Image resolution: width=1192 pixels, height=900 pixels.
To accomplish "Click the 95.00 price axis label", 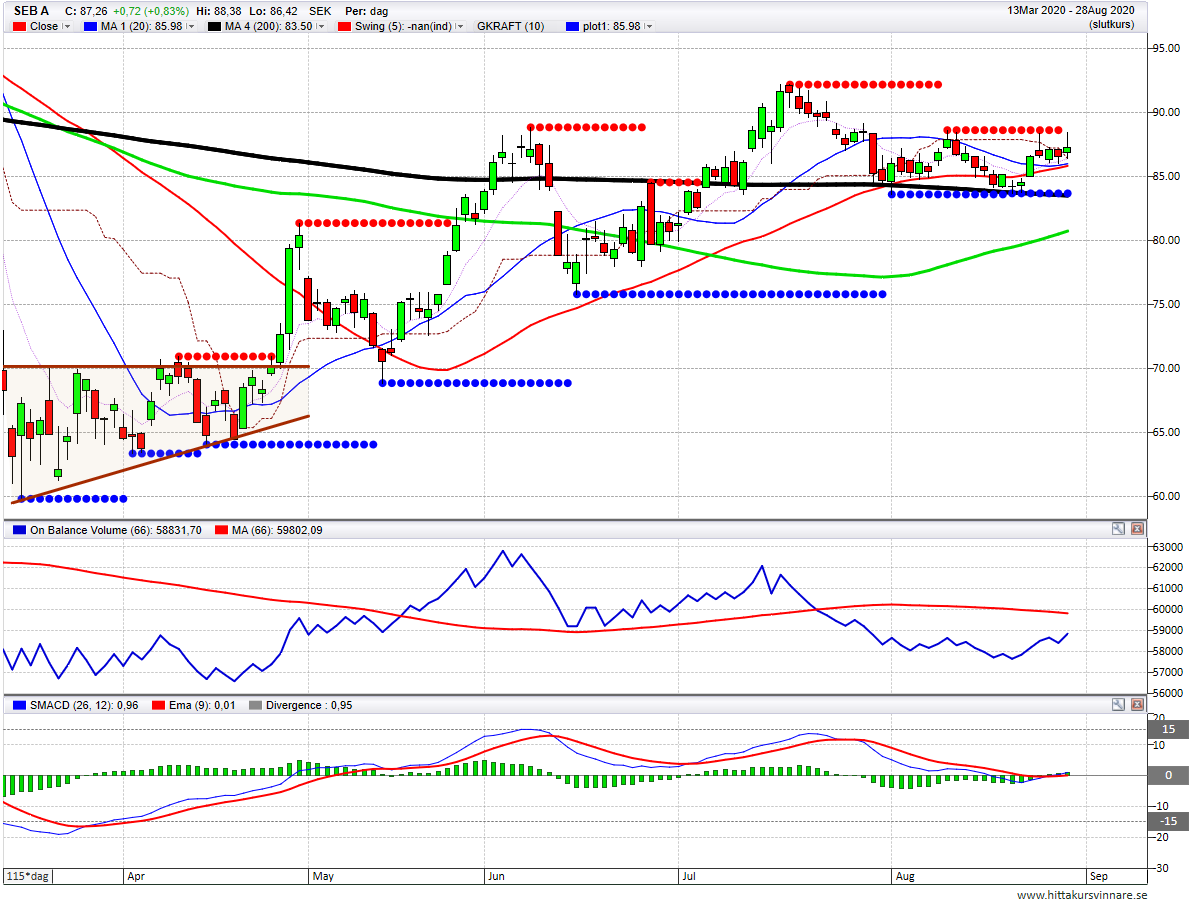I will pyautogui.click(x=1166, y=48).
